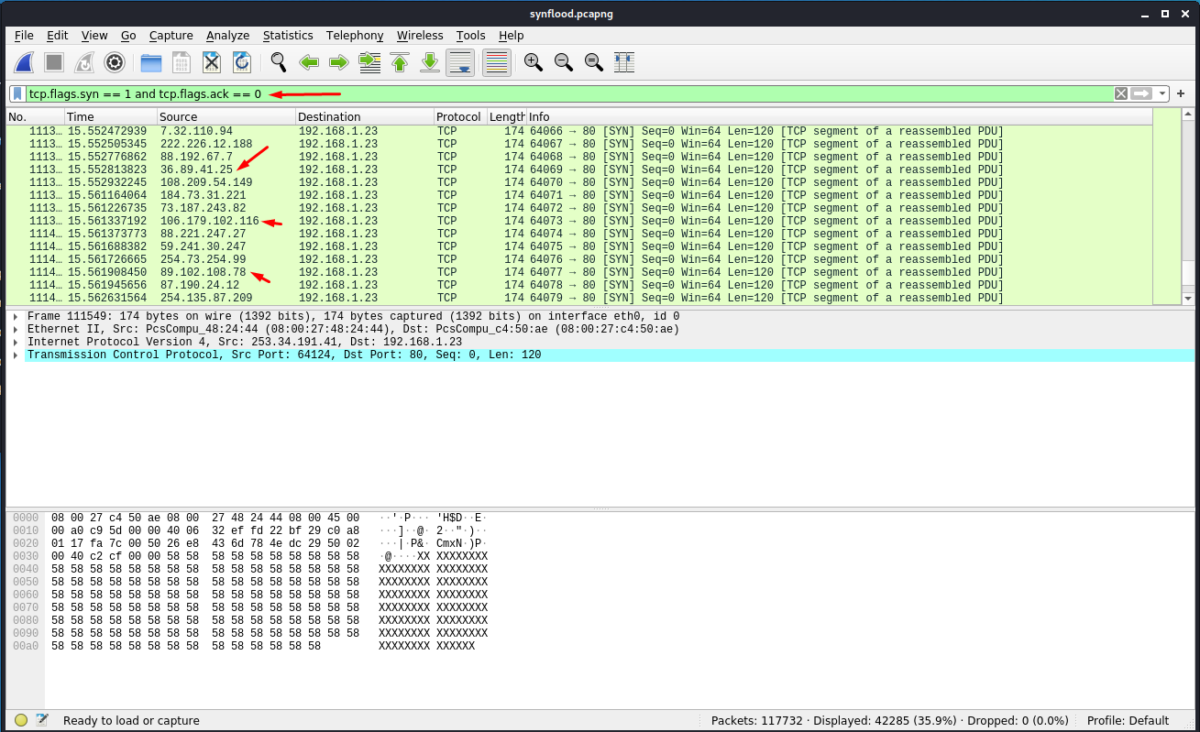Screen dimensions: 1200x732
Task: Open the Help menu
Action: tap(511, 35)
